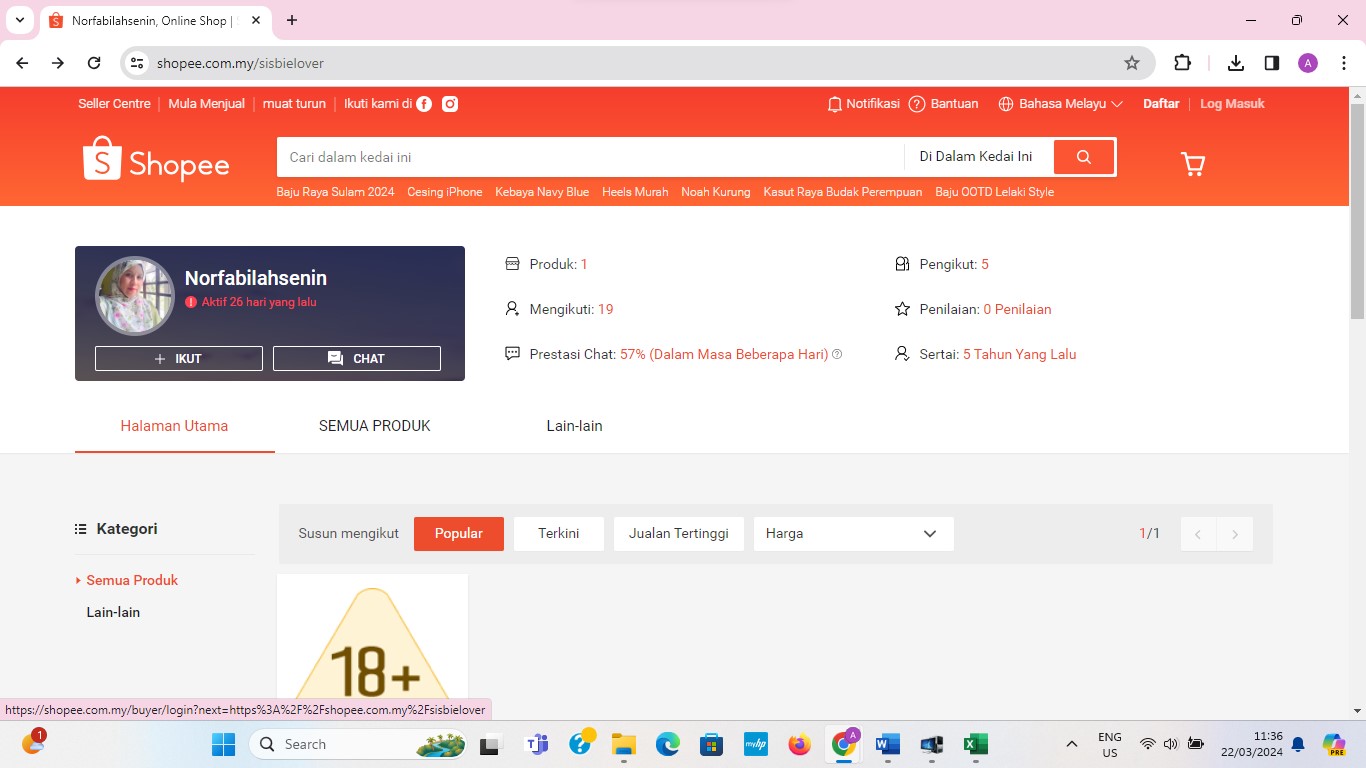This screenshot has width=1366, height=768.
Task: Open the Facebook icon beside Ikuti kami di
Action: click(x=424, y=103)
